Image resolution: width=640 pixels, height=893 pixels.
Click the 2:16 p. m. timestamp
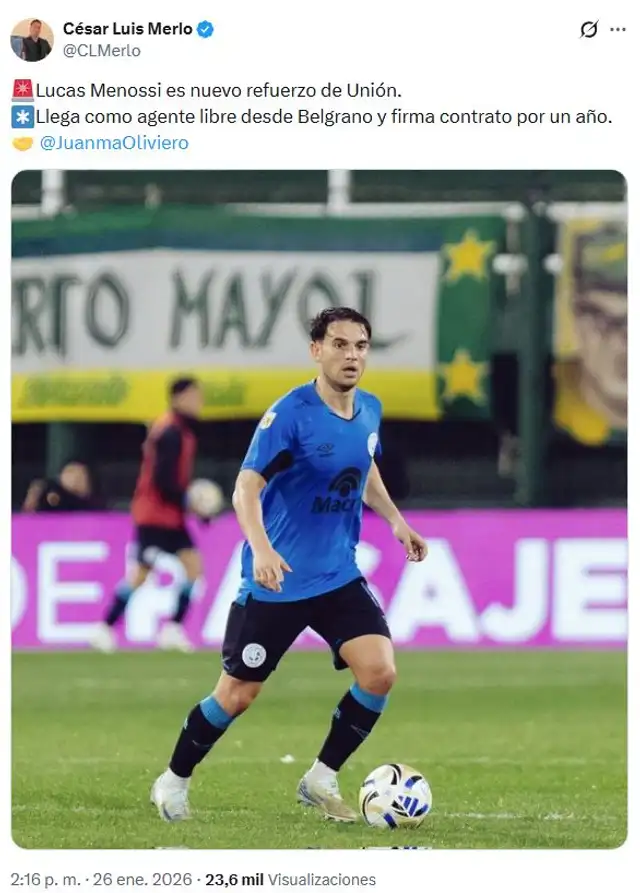46,879
